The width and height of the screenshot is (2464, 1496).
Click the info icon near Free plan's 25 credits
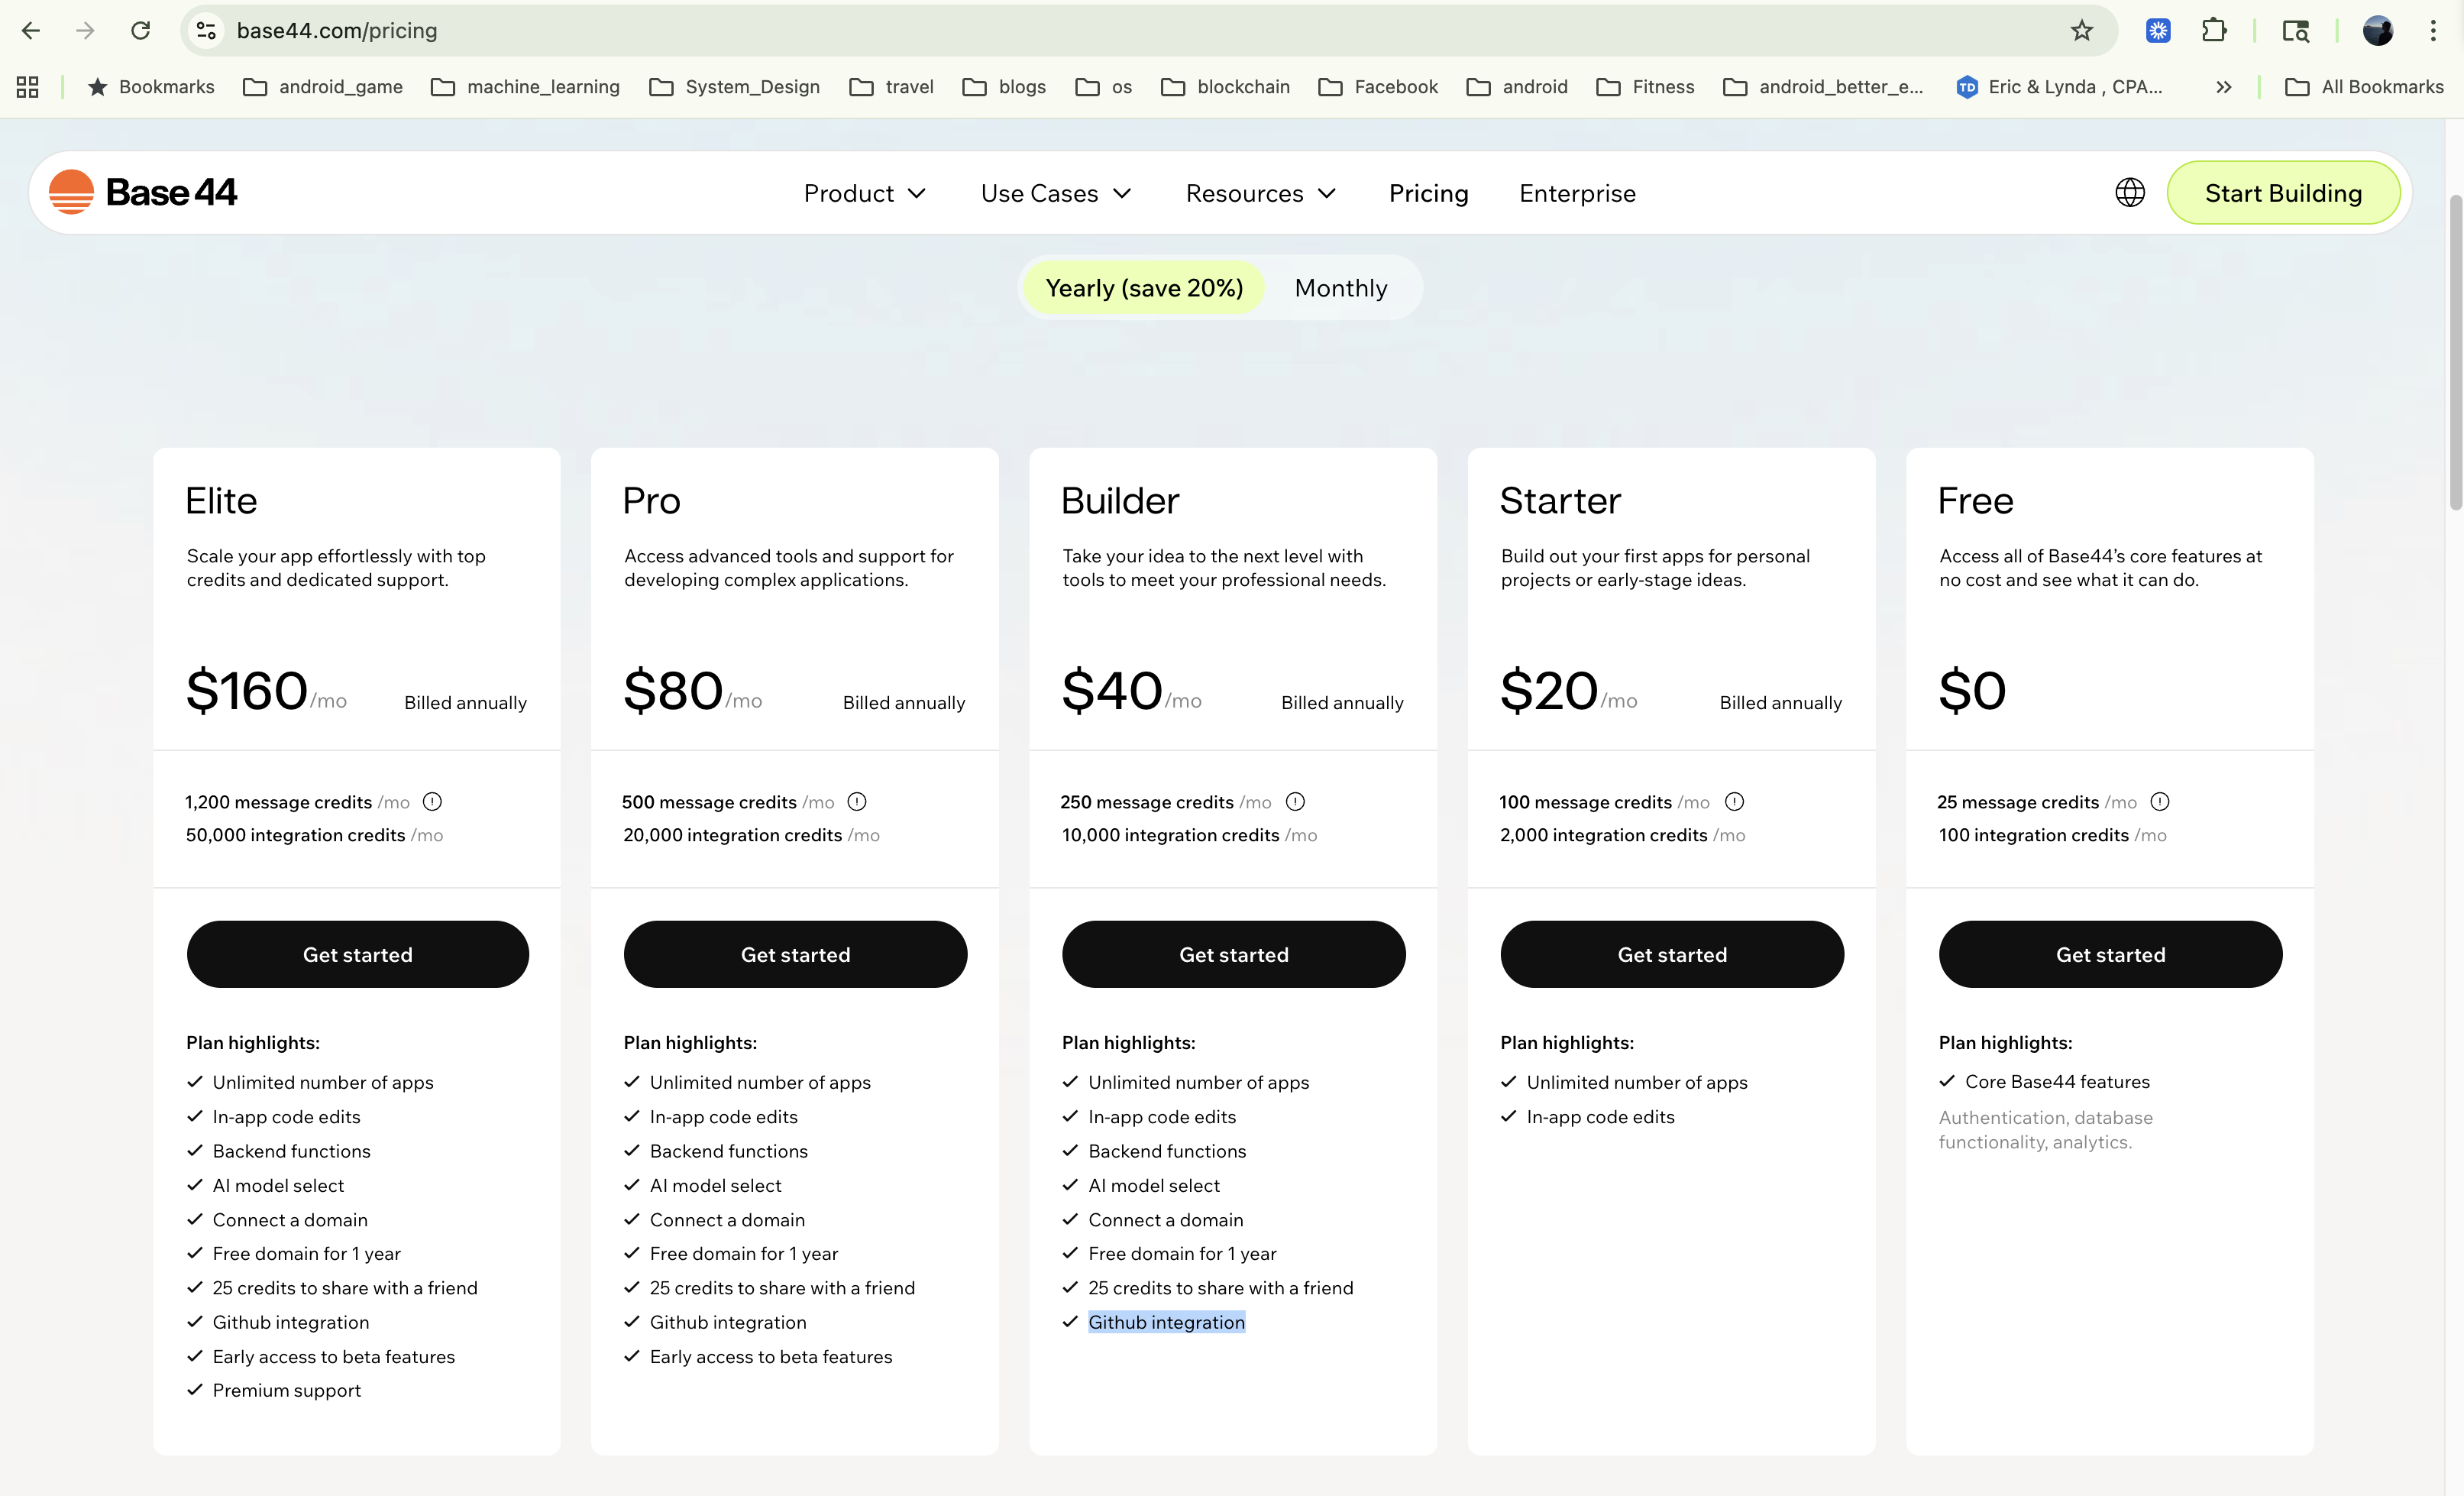(x=2159, y=801)
